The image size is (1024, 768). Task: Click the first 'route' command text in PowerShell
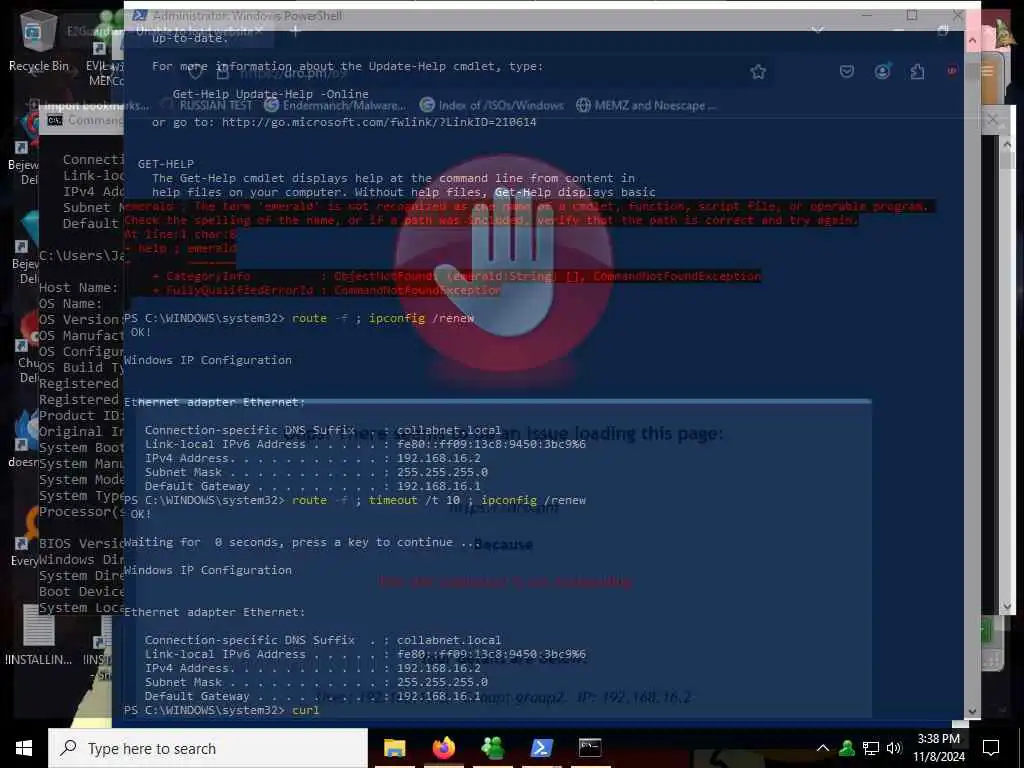point(309,318)
